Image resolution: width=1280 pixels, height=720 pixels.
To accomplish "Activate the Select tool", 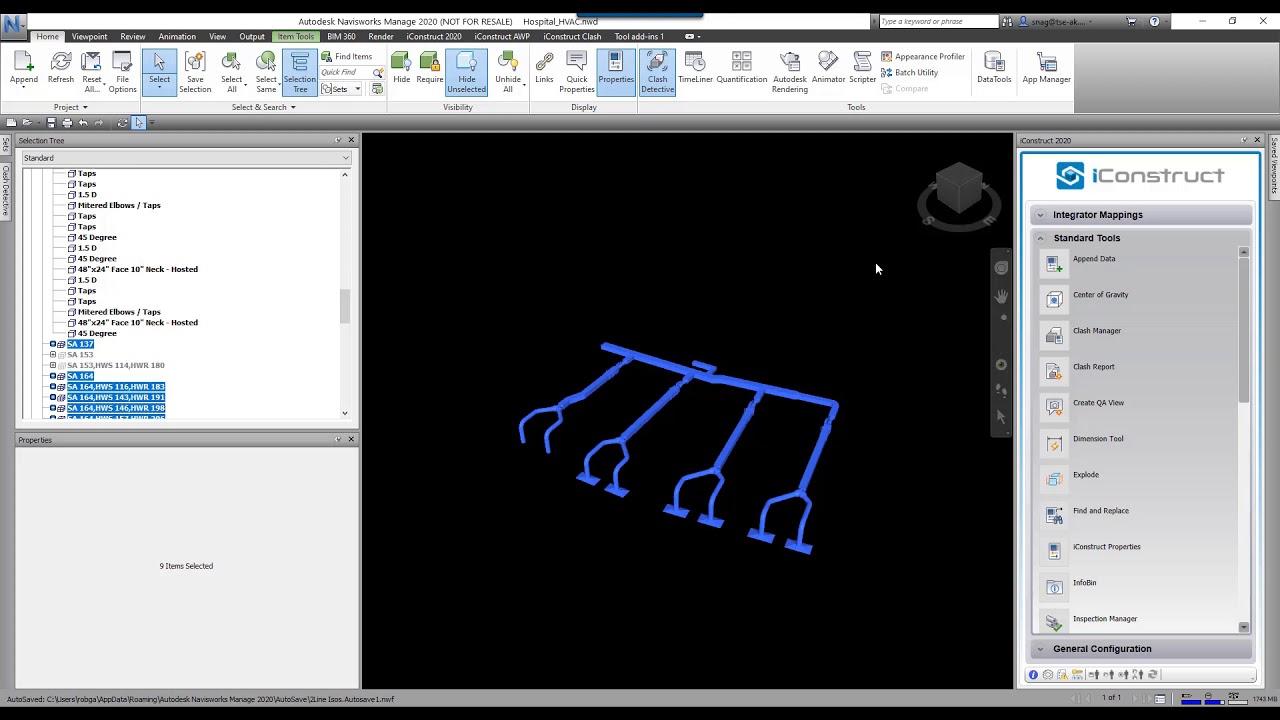I will click(x=159, y=70).
